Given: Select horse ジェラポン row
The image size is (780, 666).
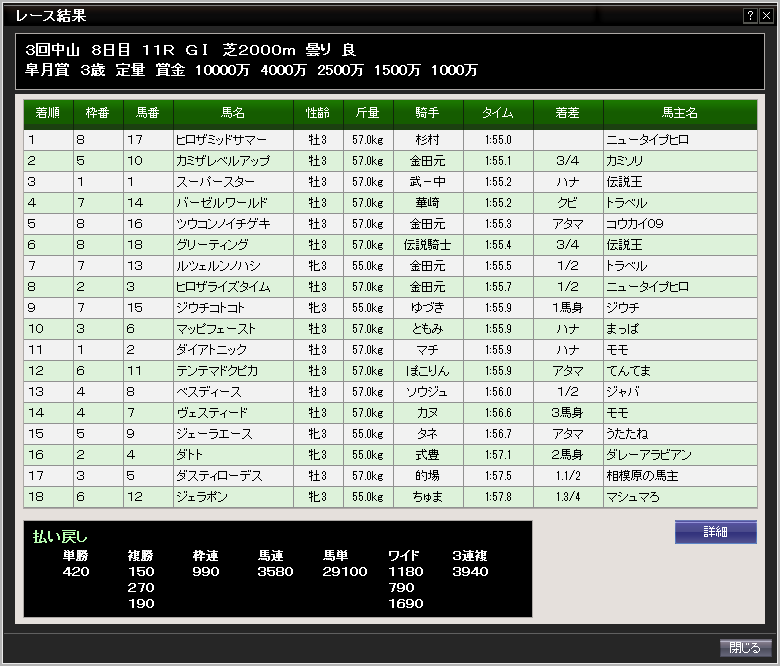Looking at the screenshot, I should click(390, 496).
